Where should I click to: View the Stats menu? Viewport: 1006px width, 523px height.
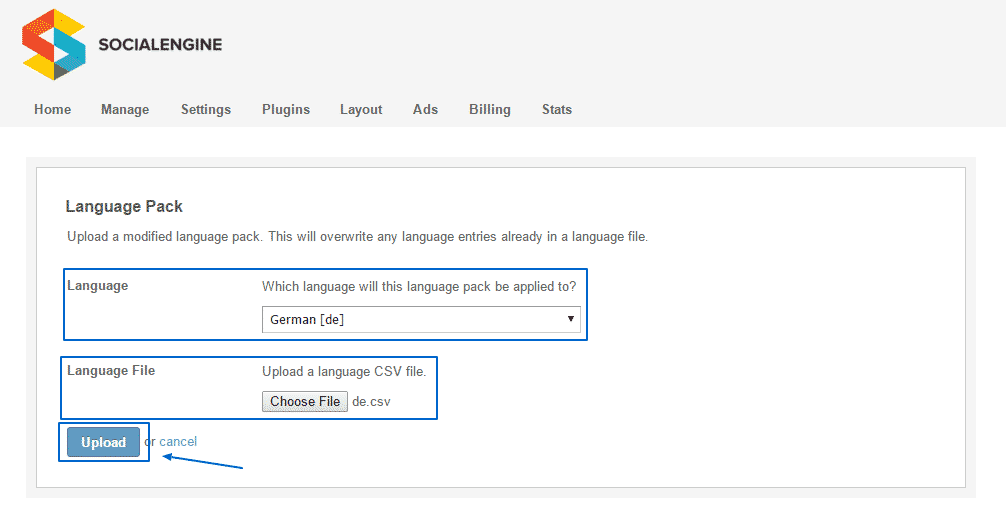tap(557, 110)
